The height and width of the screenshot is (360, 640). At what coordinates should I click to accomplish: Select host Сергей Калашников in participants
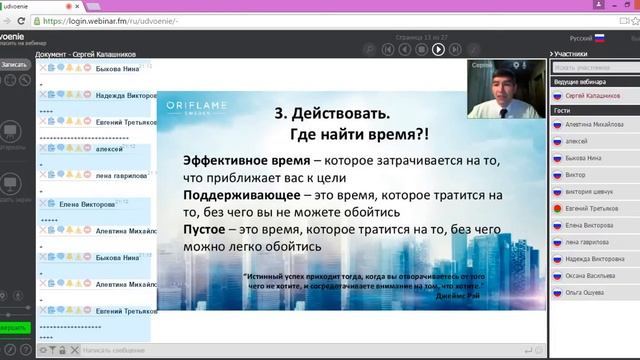[x=595, y=96]
